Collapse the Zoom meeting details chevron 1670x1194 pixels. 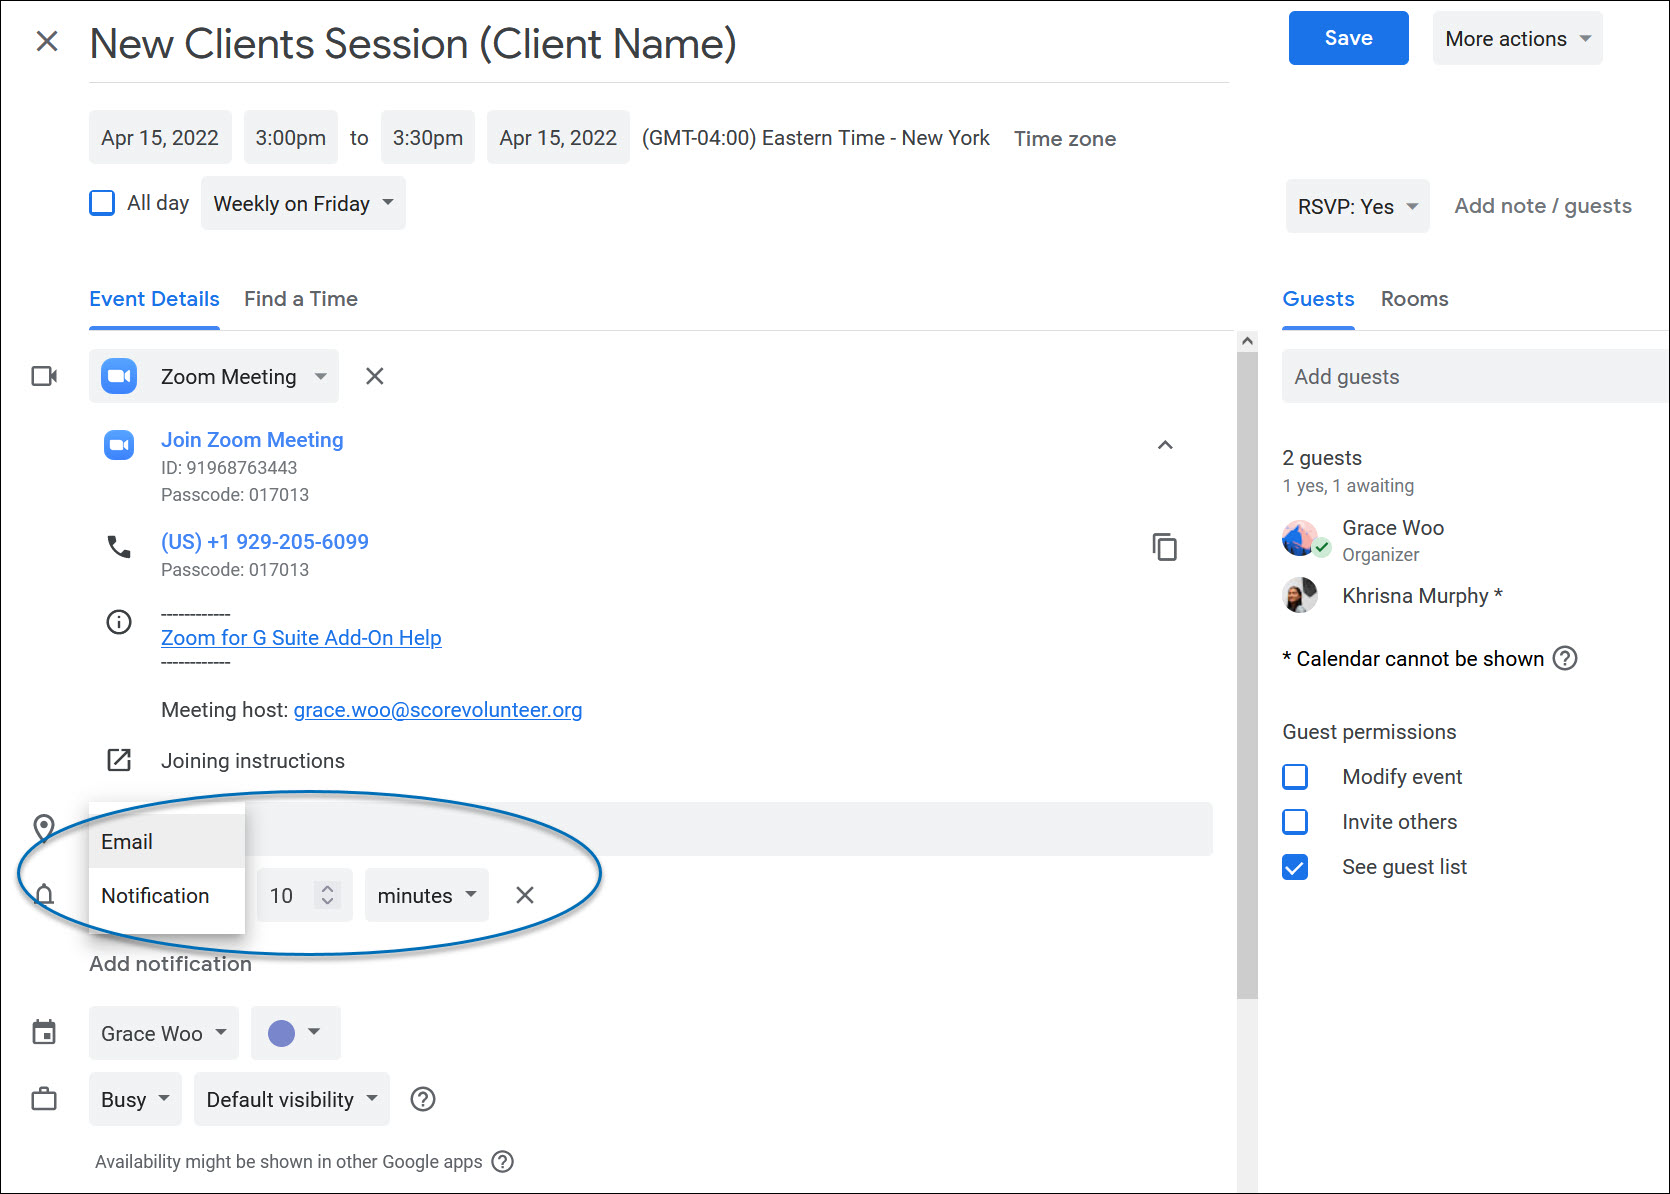1164,445
